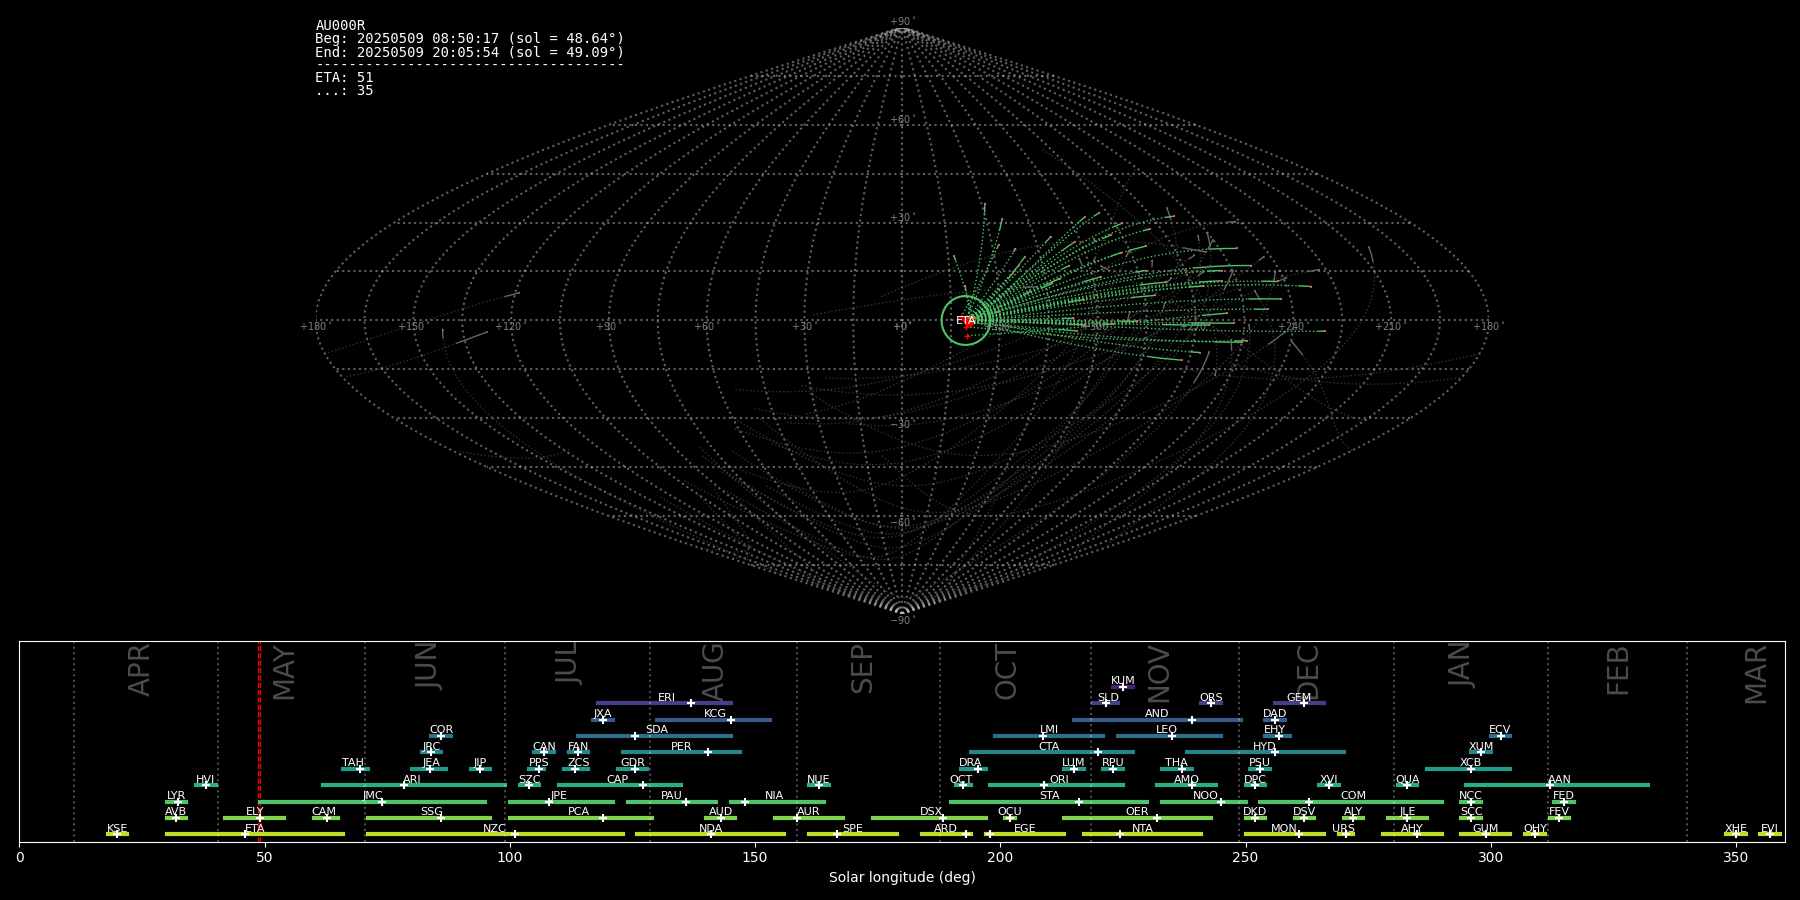Click the SSG shower label
The width and height of the screenshot is (1800, 900).
coord(431,811)
